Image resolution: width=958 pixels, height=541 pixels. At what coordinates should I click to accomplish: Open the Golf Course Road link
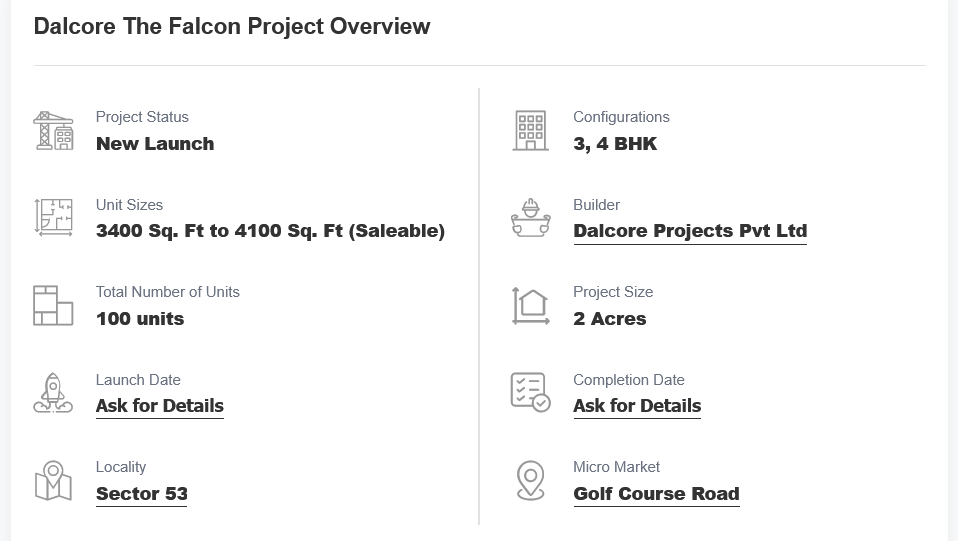[x=656, y=494]
